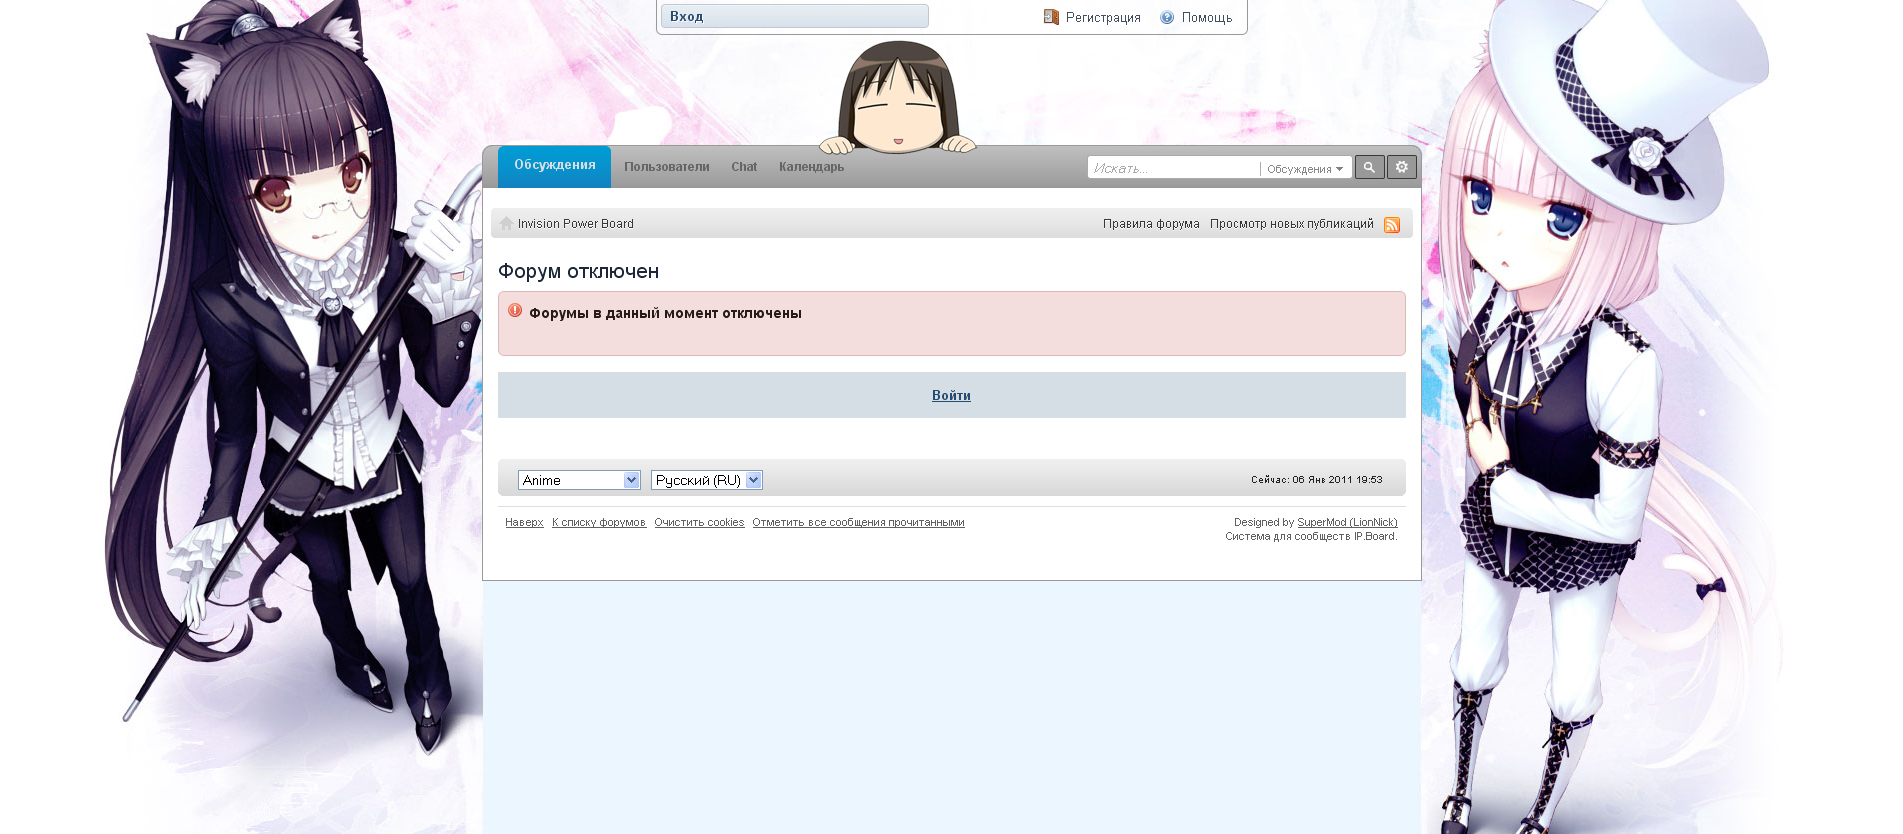The width and height of the screenshot is (1903, 834).
Task: Click the red error warning icon
Action: tap(515, 311)
